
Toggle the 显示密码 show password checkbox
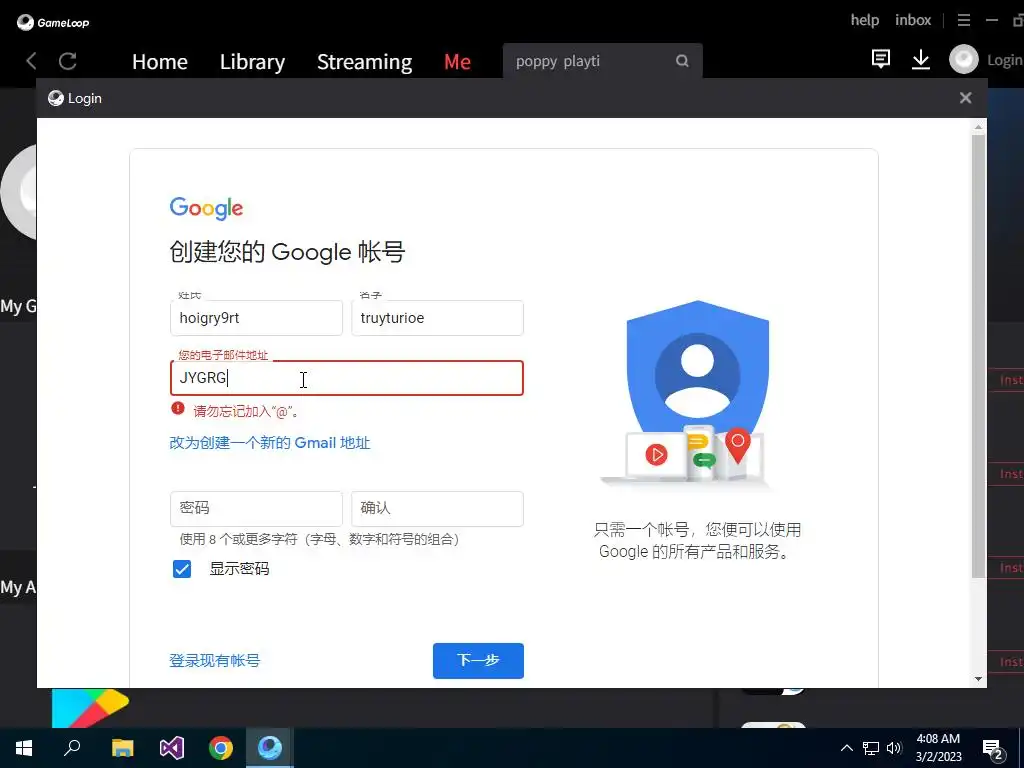click(x=182, y=569)
